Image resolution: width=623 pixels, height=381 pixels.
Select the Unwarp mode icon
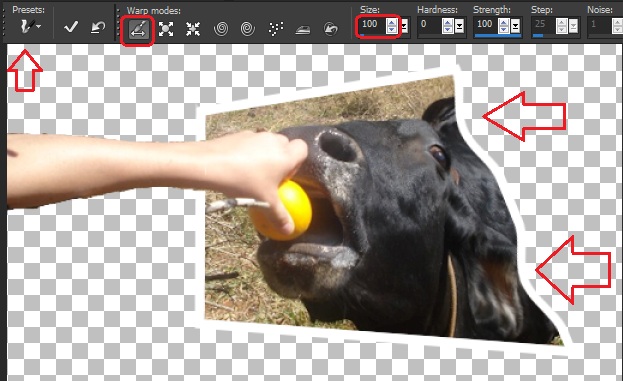point(331,29)
